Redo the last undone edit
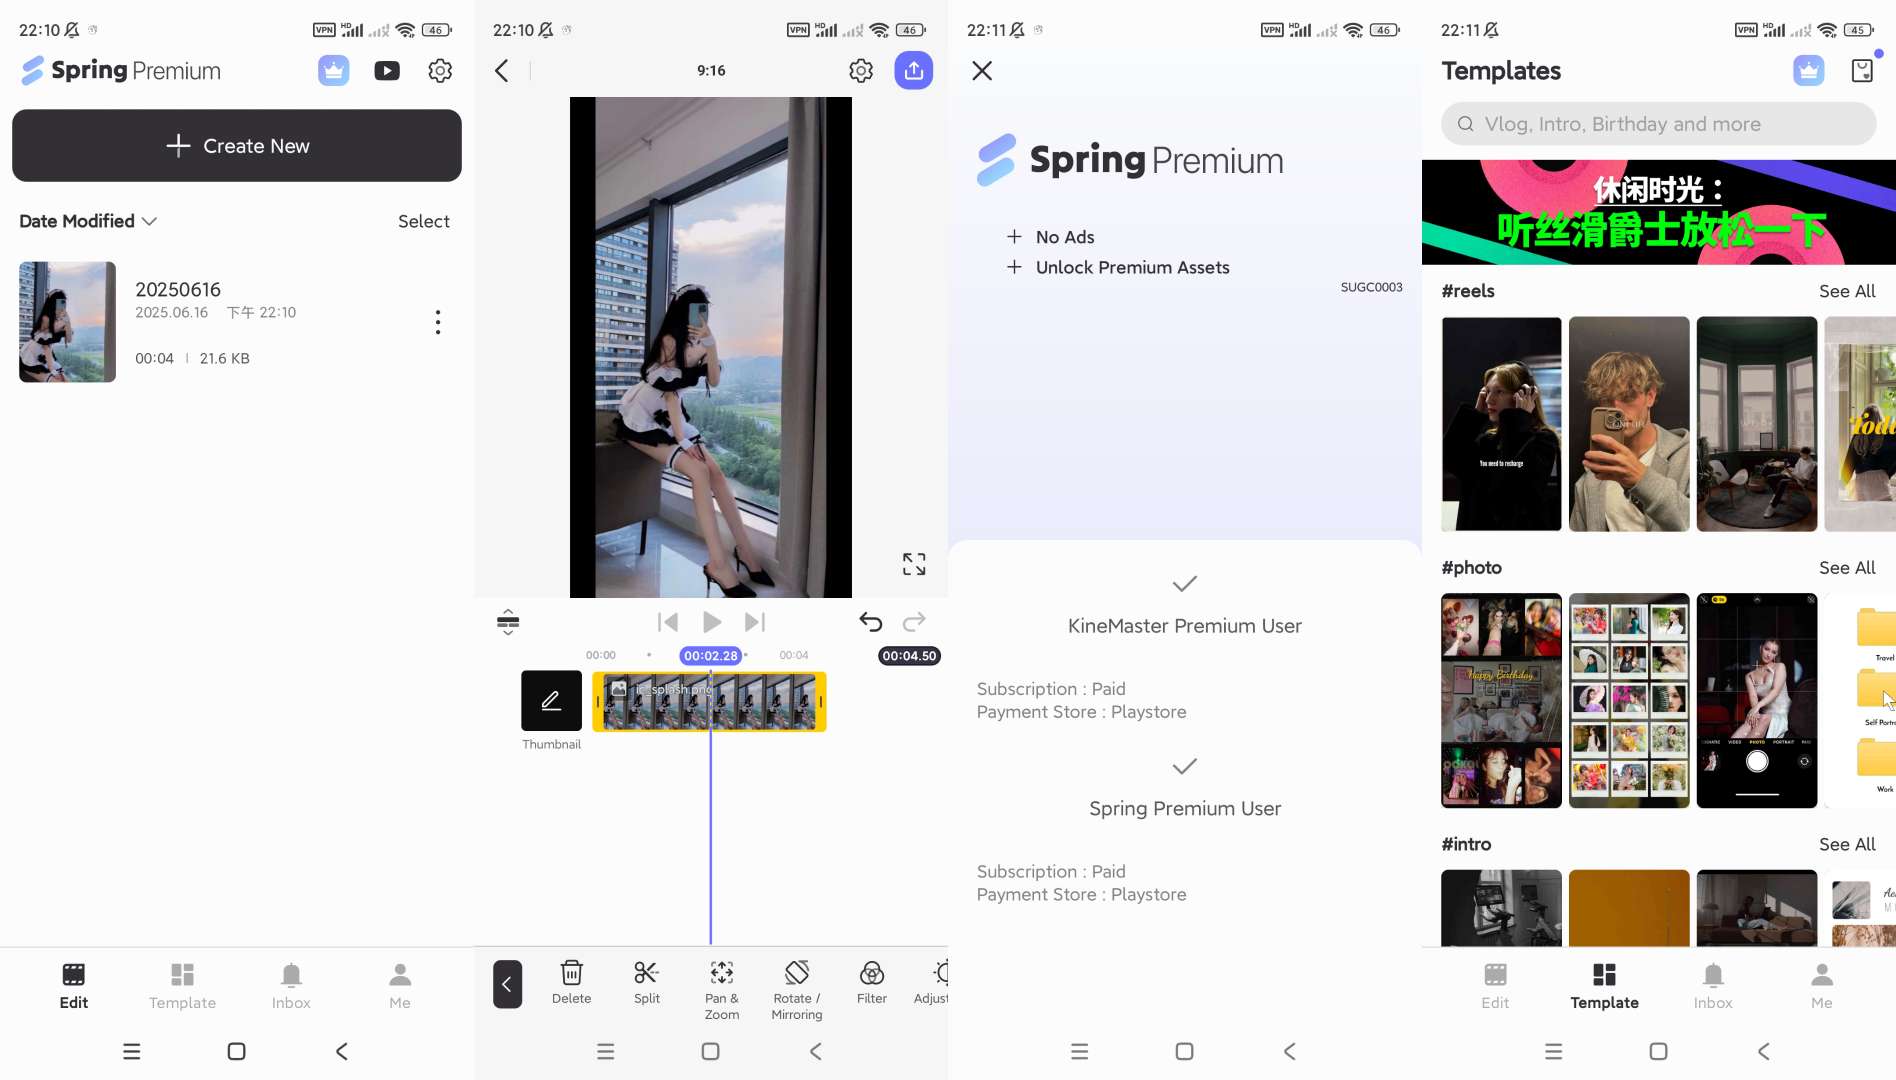The height and width of the screenshot is (1080, 1896). (914, 622)
